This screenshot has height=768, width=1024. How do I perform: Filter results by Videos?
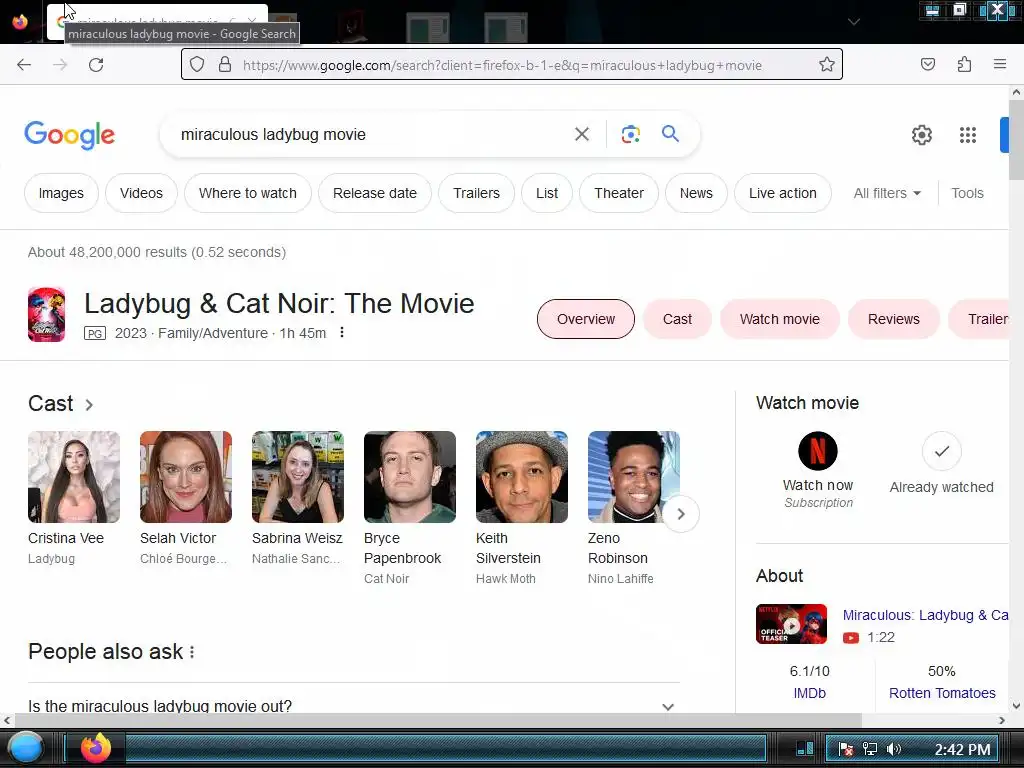pos(141,193)
